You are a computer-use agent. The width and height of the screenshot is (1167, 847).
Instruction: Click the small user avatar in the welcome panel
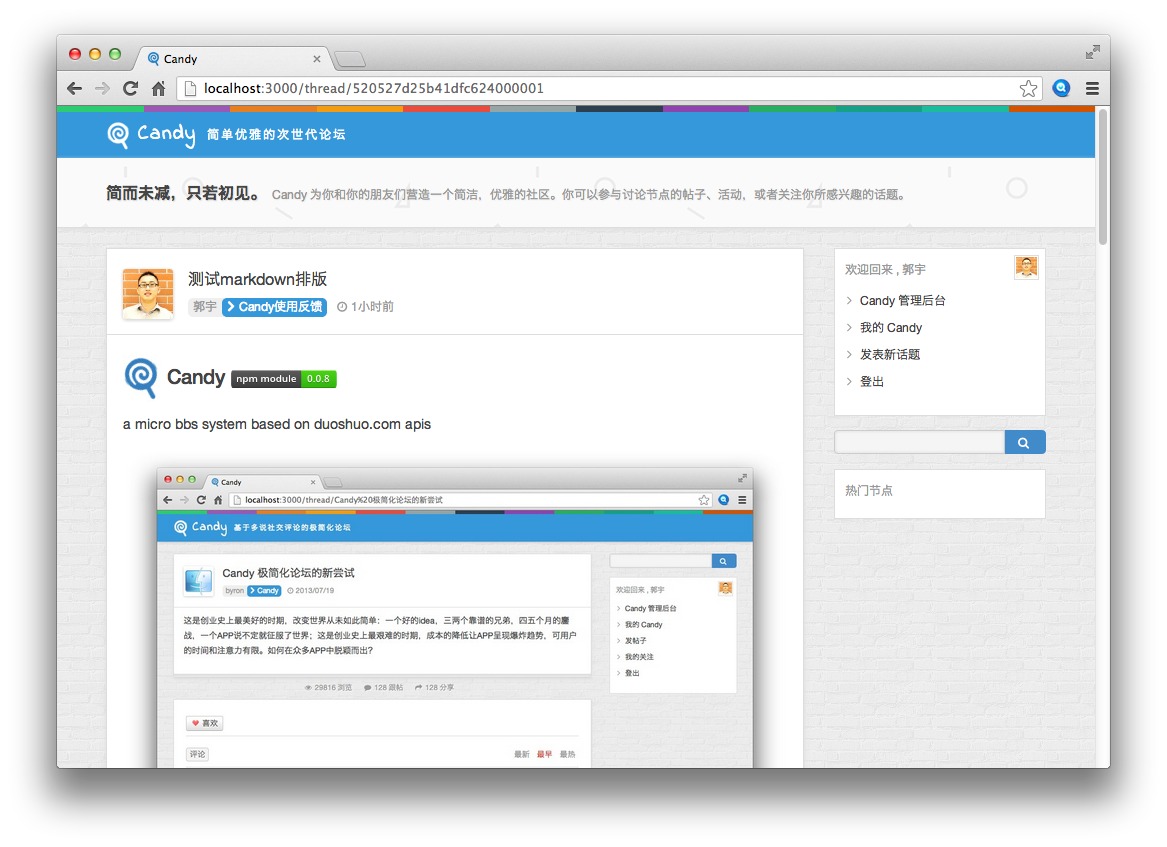[1026, 267]
